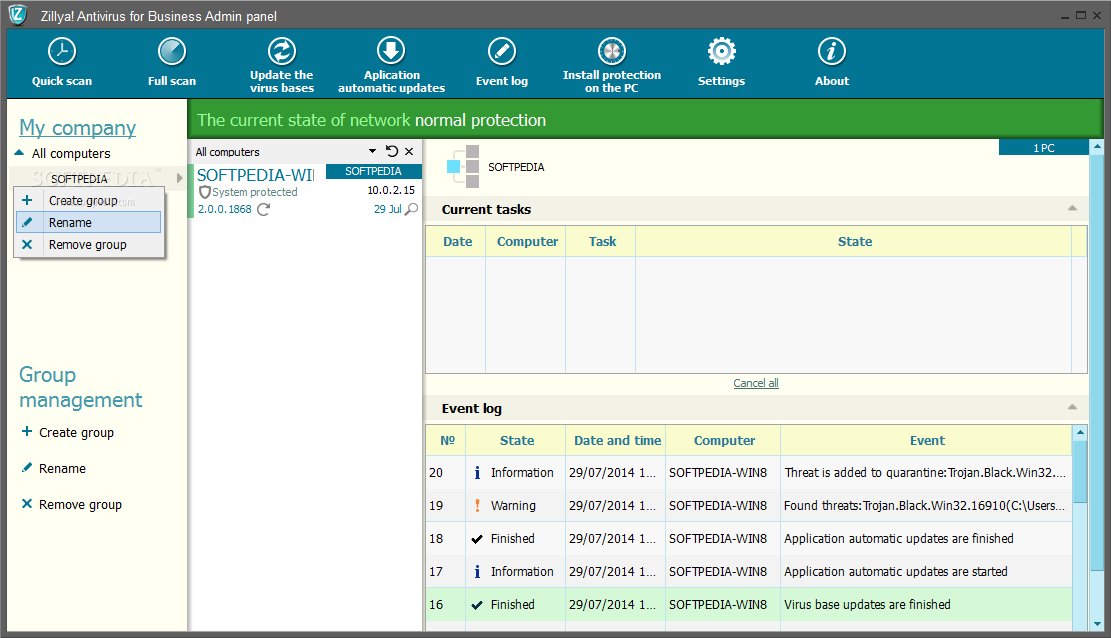Click the Cancel all link
The image size is (1111, 638).
(x=756, y=383)
